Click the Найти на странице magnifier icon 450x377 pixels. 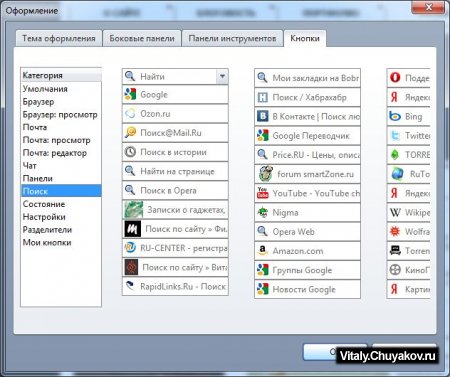coord(130,171)
